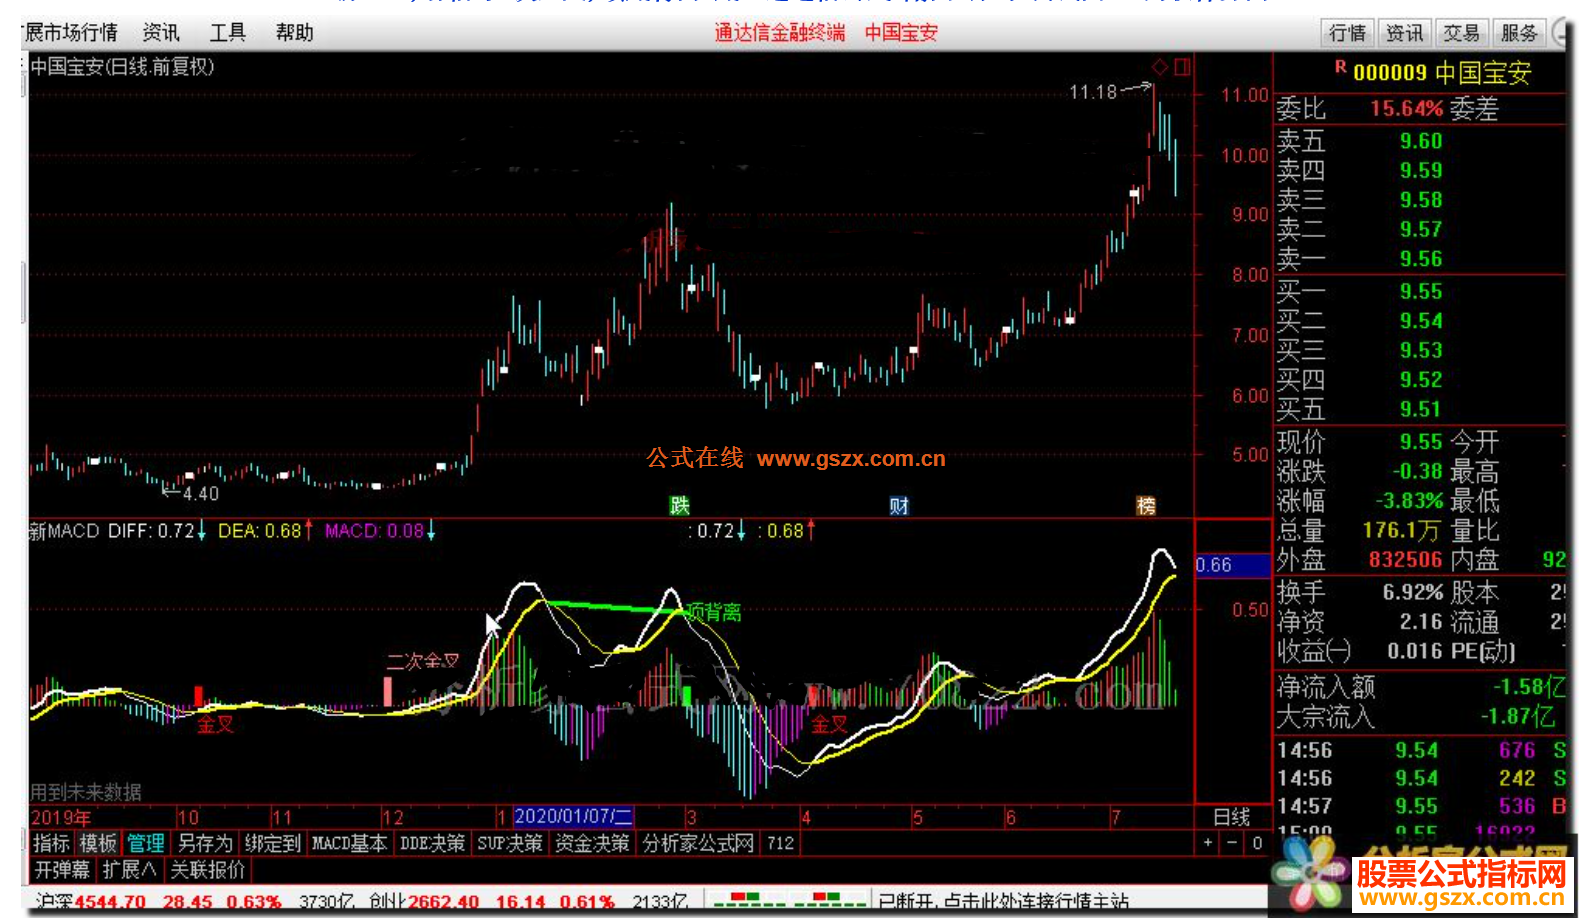
Task: Click the 交易 button at top right
Action: click(1461, 33)
